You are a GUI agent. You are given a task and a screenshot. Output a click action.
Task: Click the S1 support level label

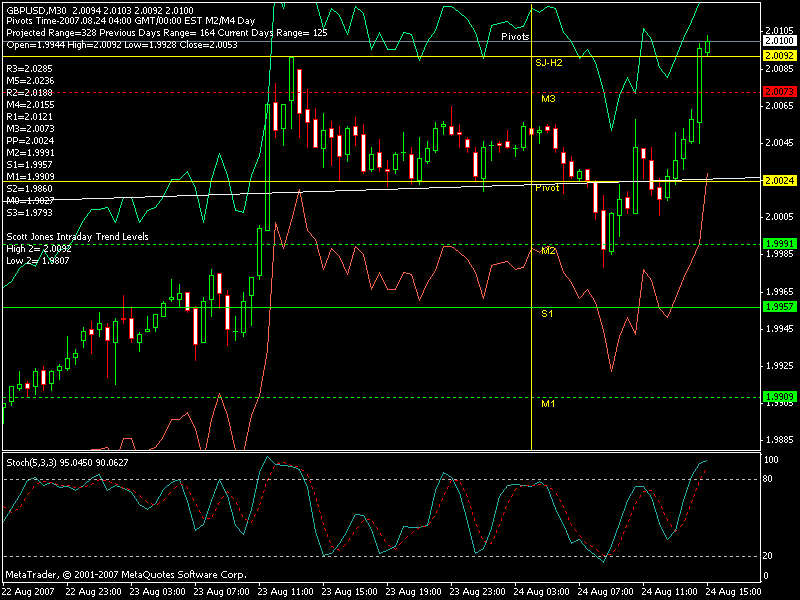tap(547, 314)
